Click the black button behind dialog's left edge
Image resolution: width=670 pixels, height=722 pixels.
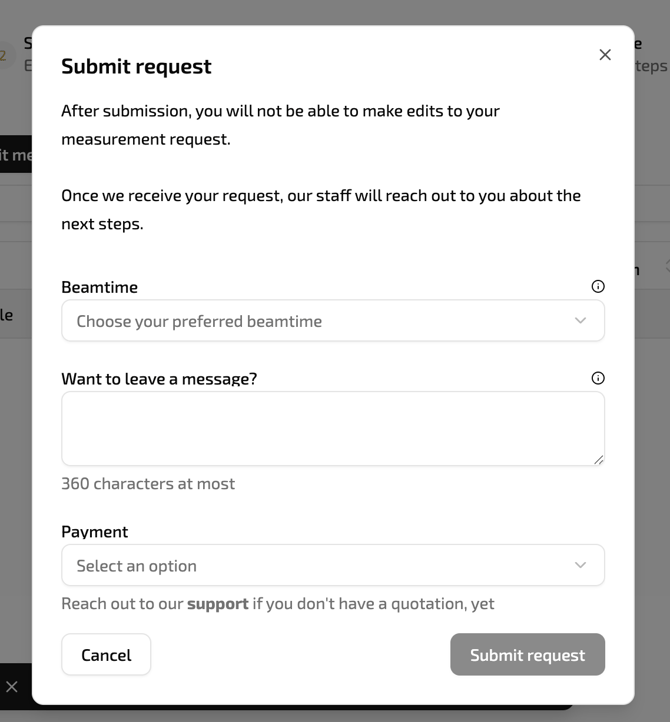pos(15,154)
